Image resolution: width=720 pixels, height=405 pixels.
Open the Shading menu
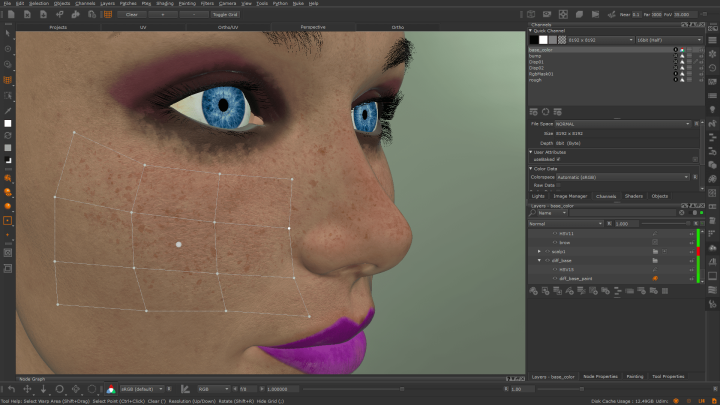[165, 4]
